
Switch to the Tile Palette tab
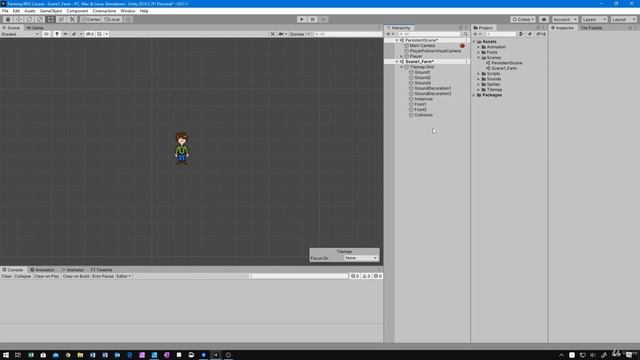pyautogui.click(x=591, y=28)
